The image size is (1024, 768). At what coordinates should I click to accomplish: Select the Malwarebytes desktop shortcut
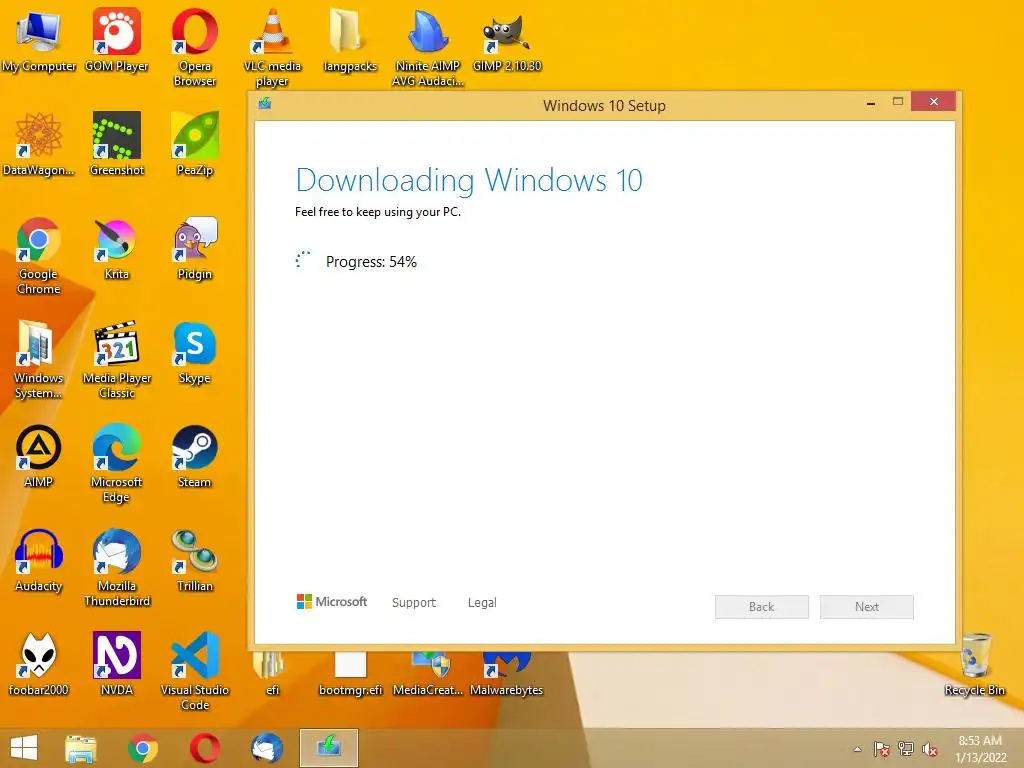coord(507,673)
